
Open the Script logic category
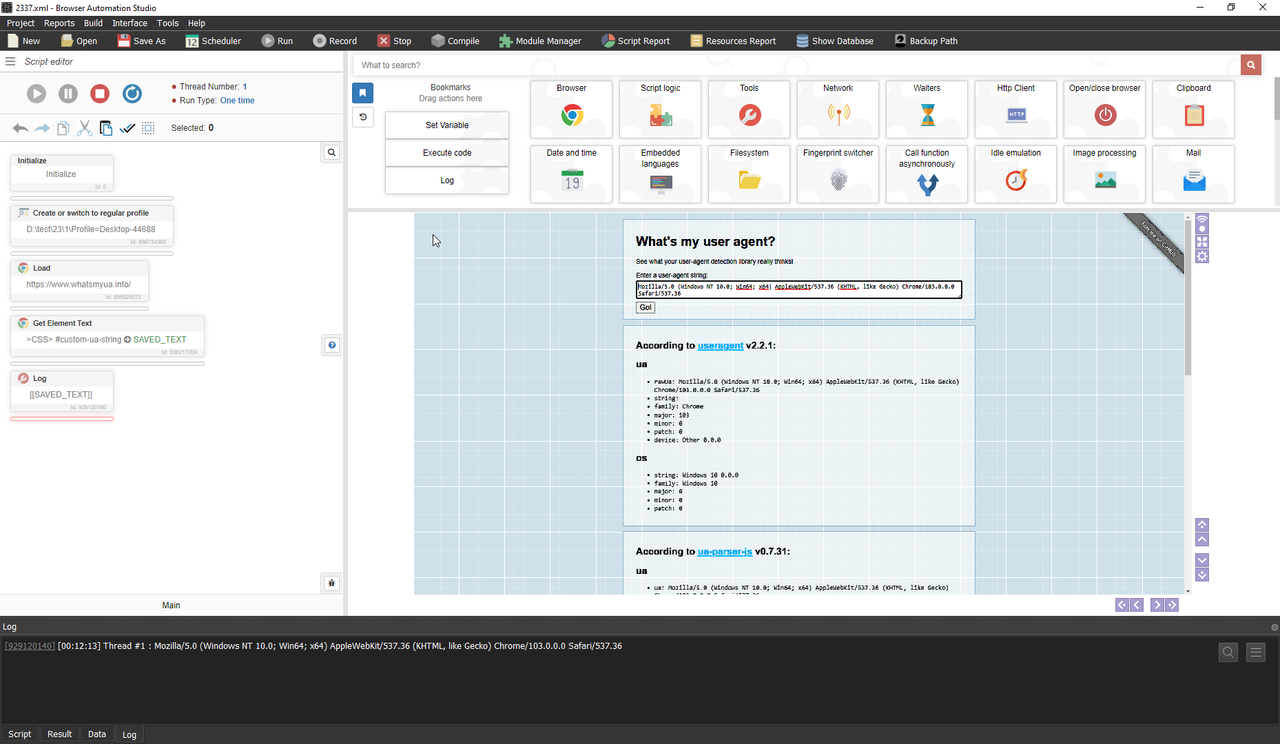click(x=660, y=109)
